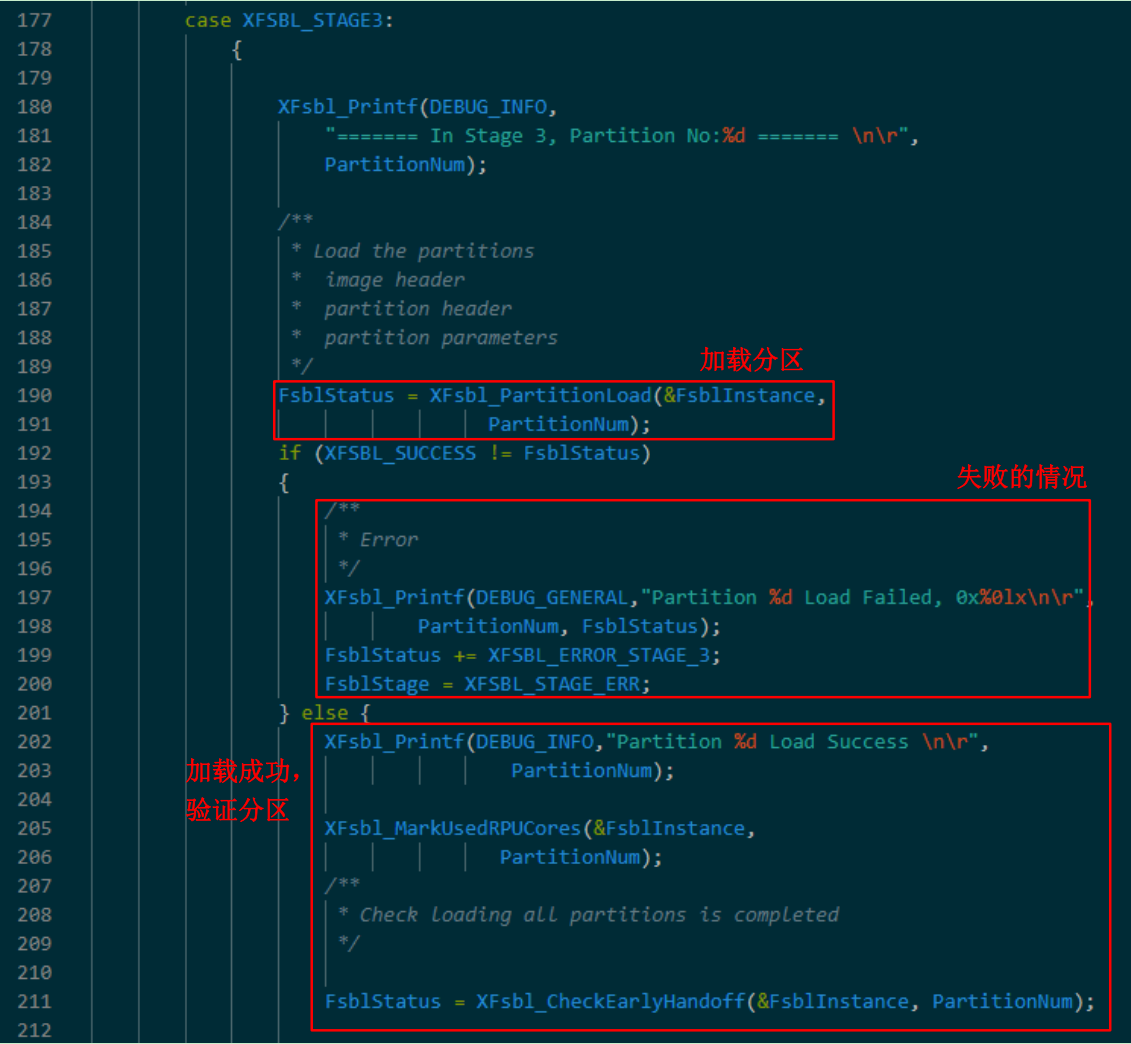Click 'PartitionNum);' on line 206
The height and width of the screenshot is (1044, 1131).
pos(581,857)
